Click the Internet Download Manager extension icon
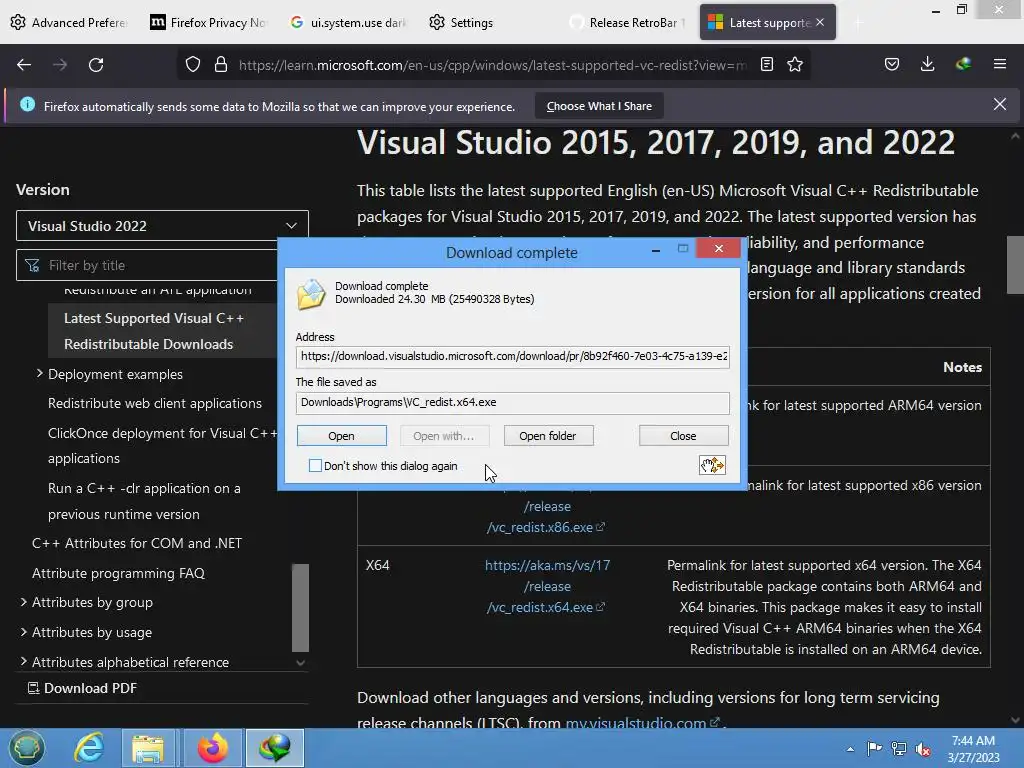This screenshot has width=1024, height=768. (963, 64)
